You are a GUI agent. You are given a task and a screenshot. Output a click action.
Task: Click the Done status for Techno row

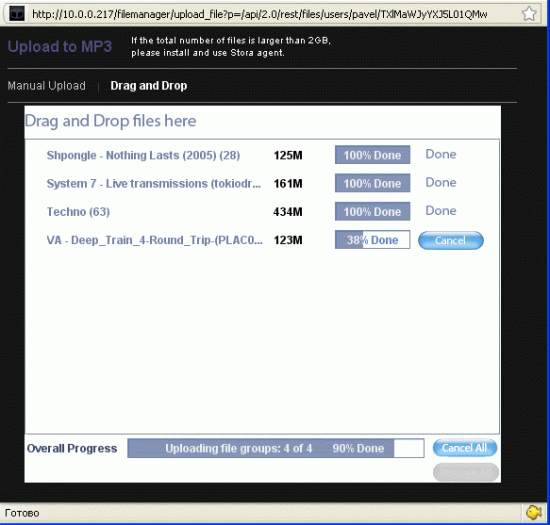coord(441,211)
